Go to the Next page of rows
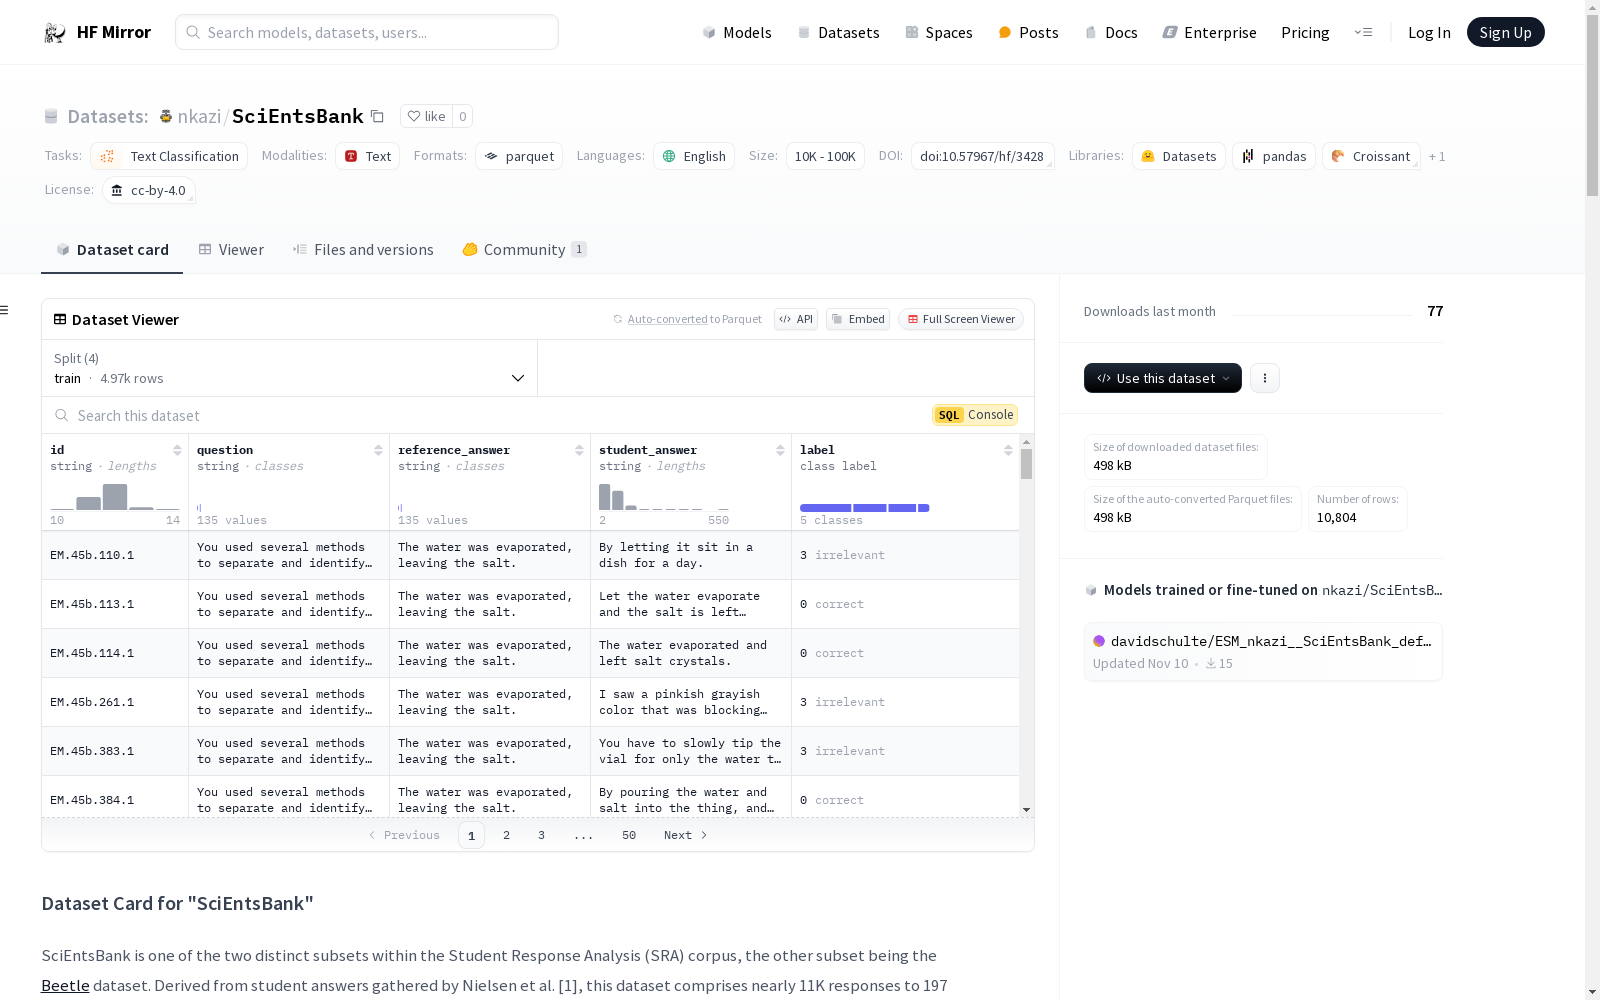 (686, 835)
